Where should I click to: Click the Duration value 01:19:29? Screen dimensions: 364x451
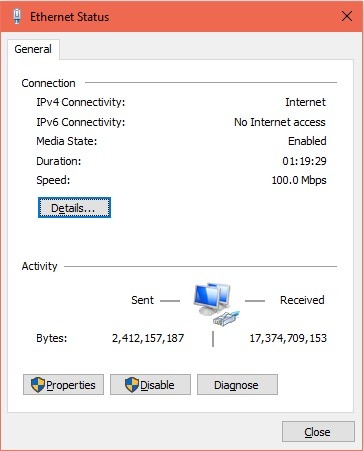tap(304, 161)
